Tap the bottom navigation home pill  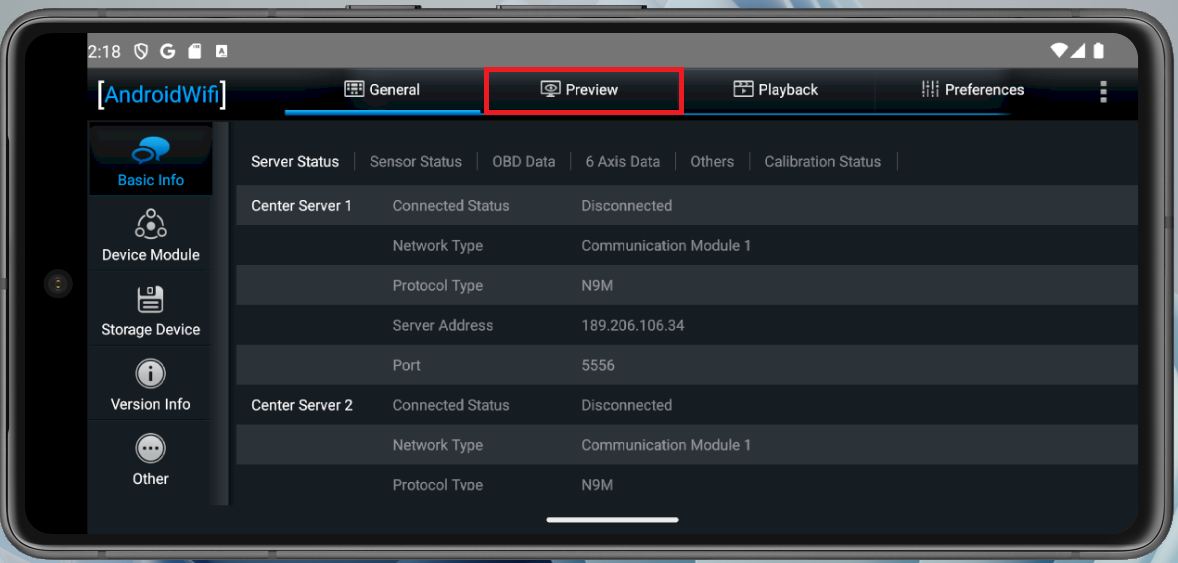pyautogui.click(x=612, y=519)
